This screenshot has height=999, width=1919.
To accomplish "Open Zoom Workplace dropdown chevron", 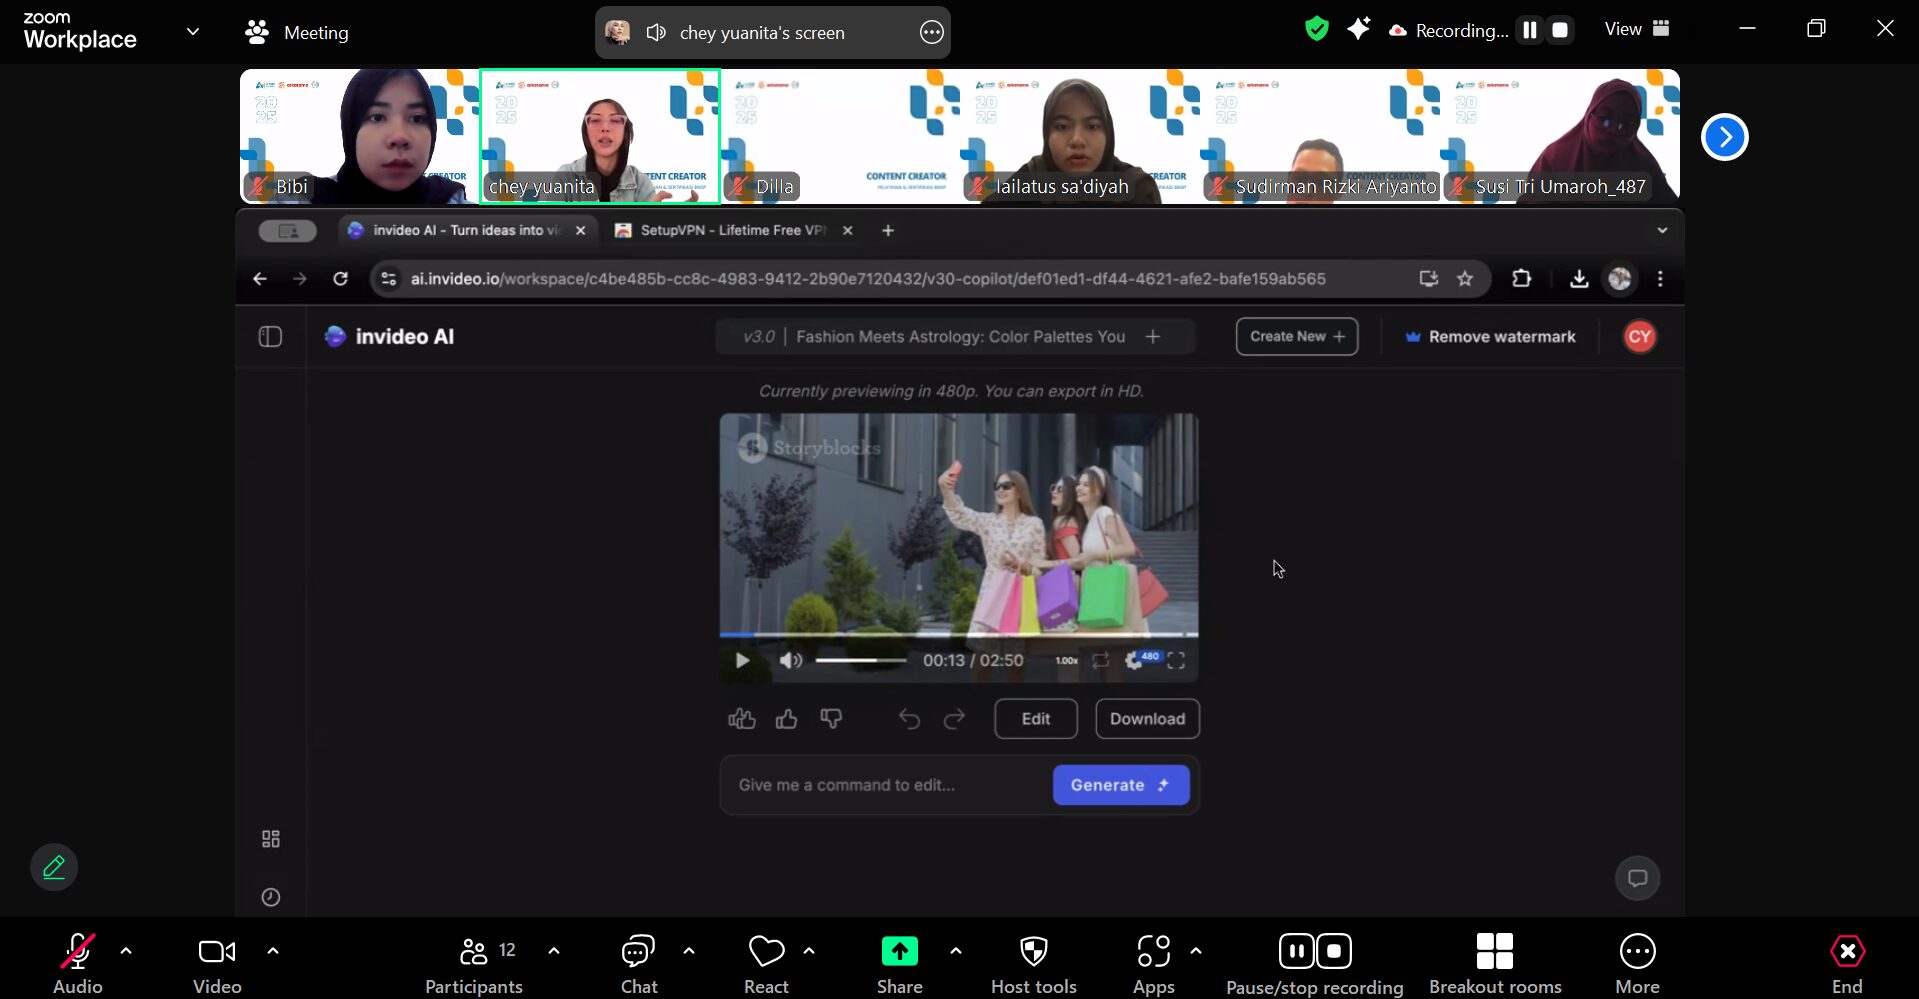I will tap(193, 32).
